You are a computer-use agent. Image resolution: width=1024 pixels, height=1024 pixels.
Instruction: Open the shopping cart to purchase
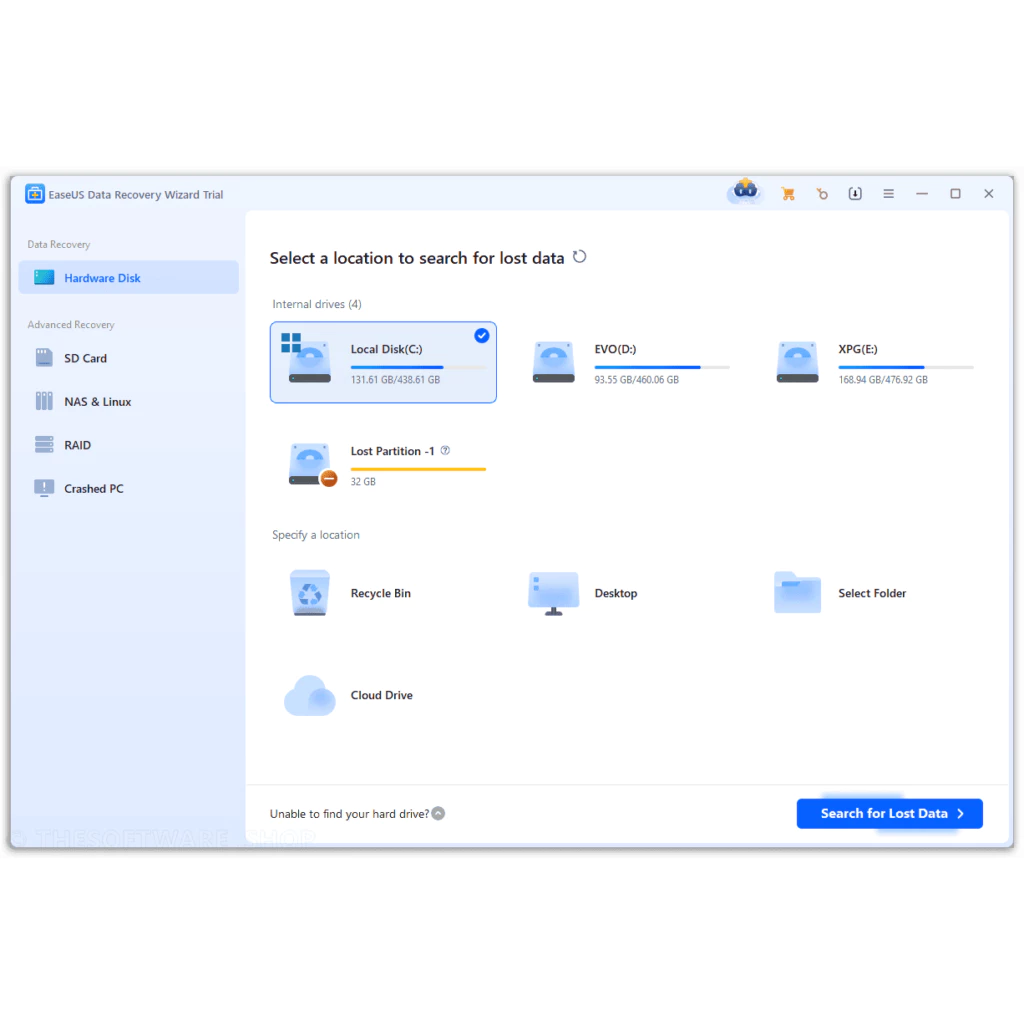(x=788, y=193)
